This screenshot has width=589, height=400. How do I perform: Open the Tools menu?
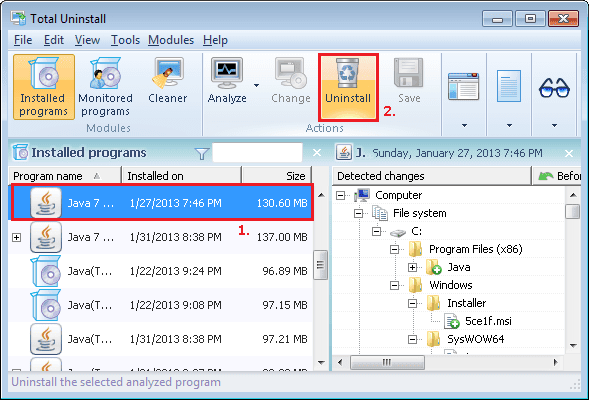125,40
